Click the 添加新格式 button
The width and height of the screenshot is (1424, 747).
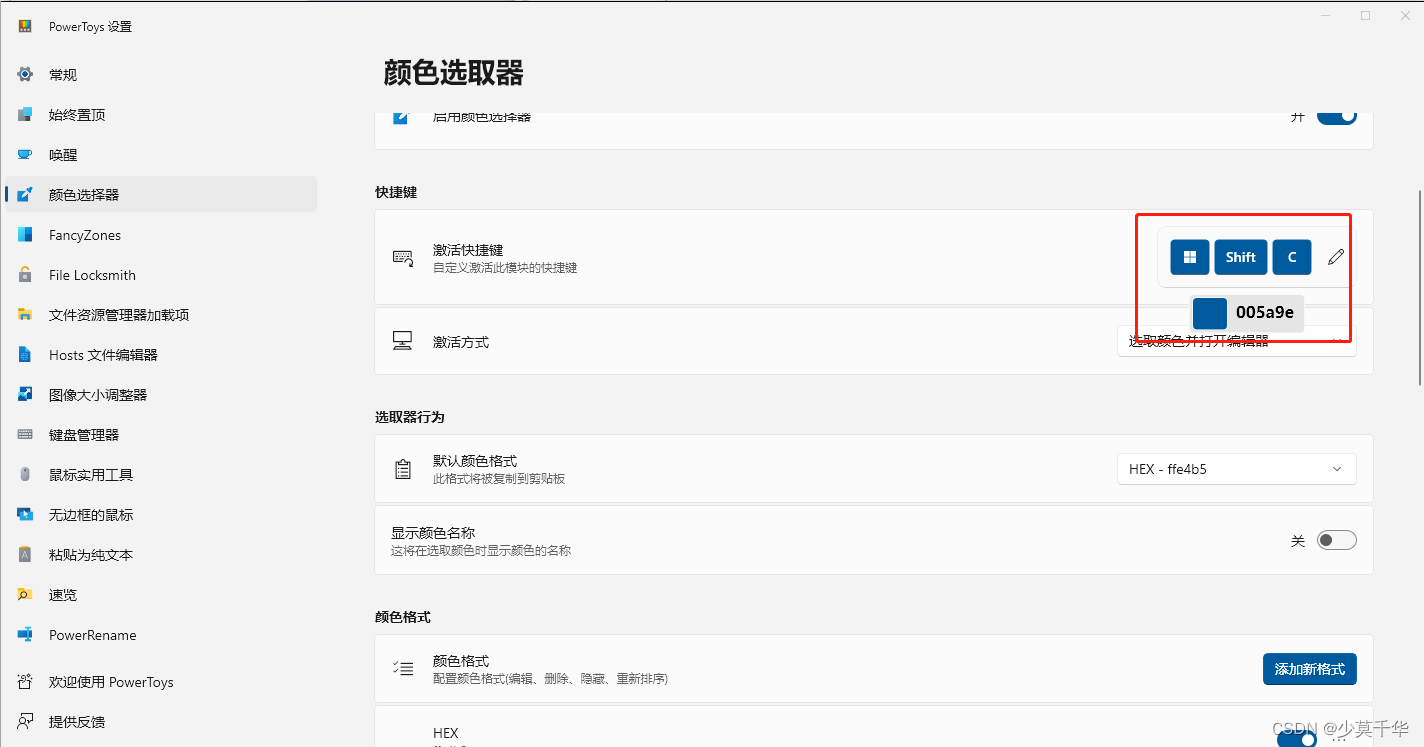coord(1310,669)
